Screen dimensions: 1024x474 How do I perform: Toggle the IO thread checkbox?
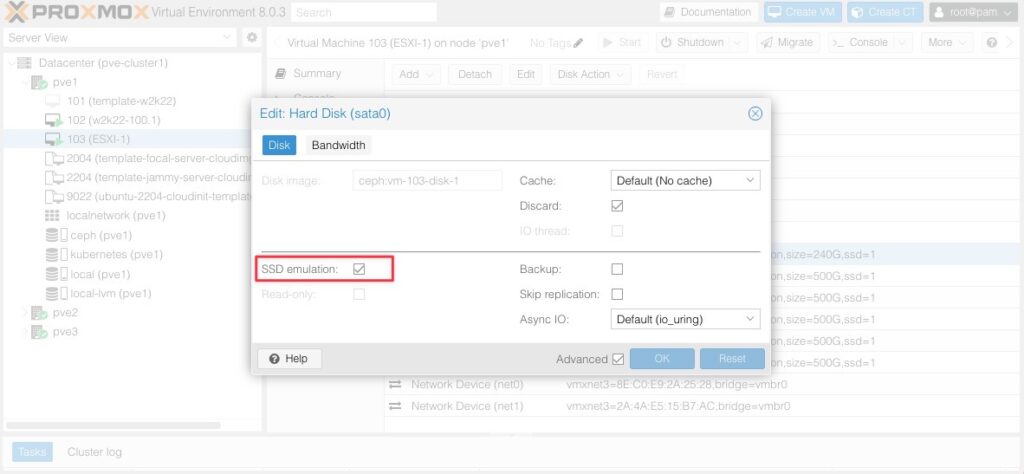click(616, 230)
